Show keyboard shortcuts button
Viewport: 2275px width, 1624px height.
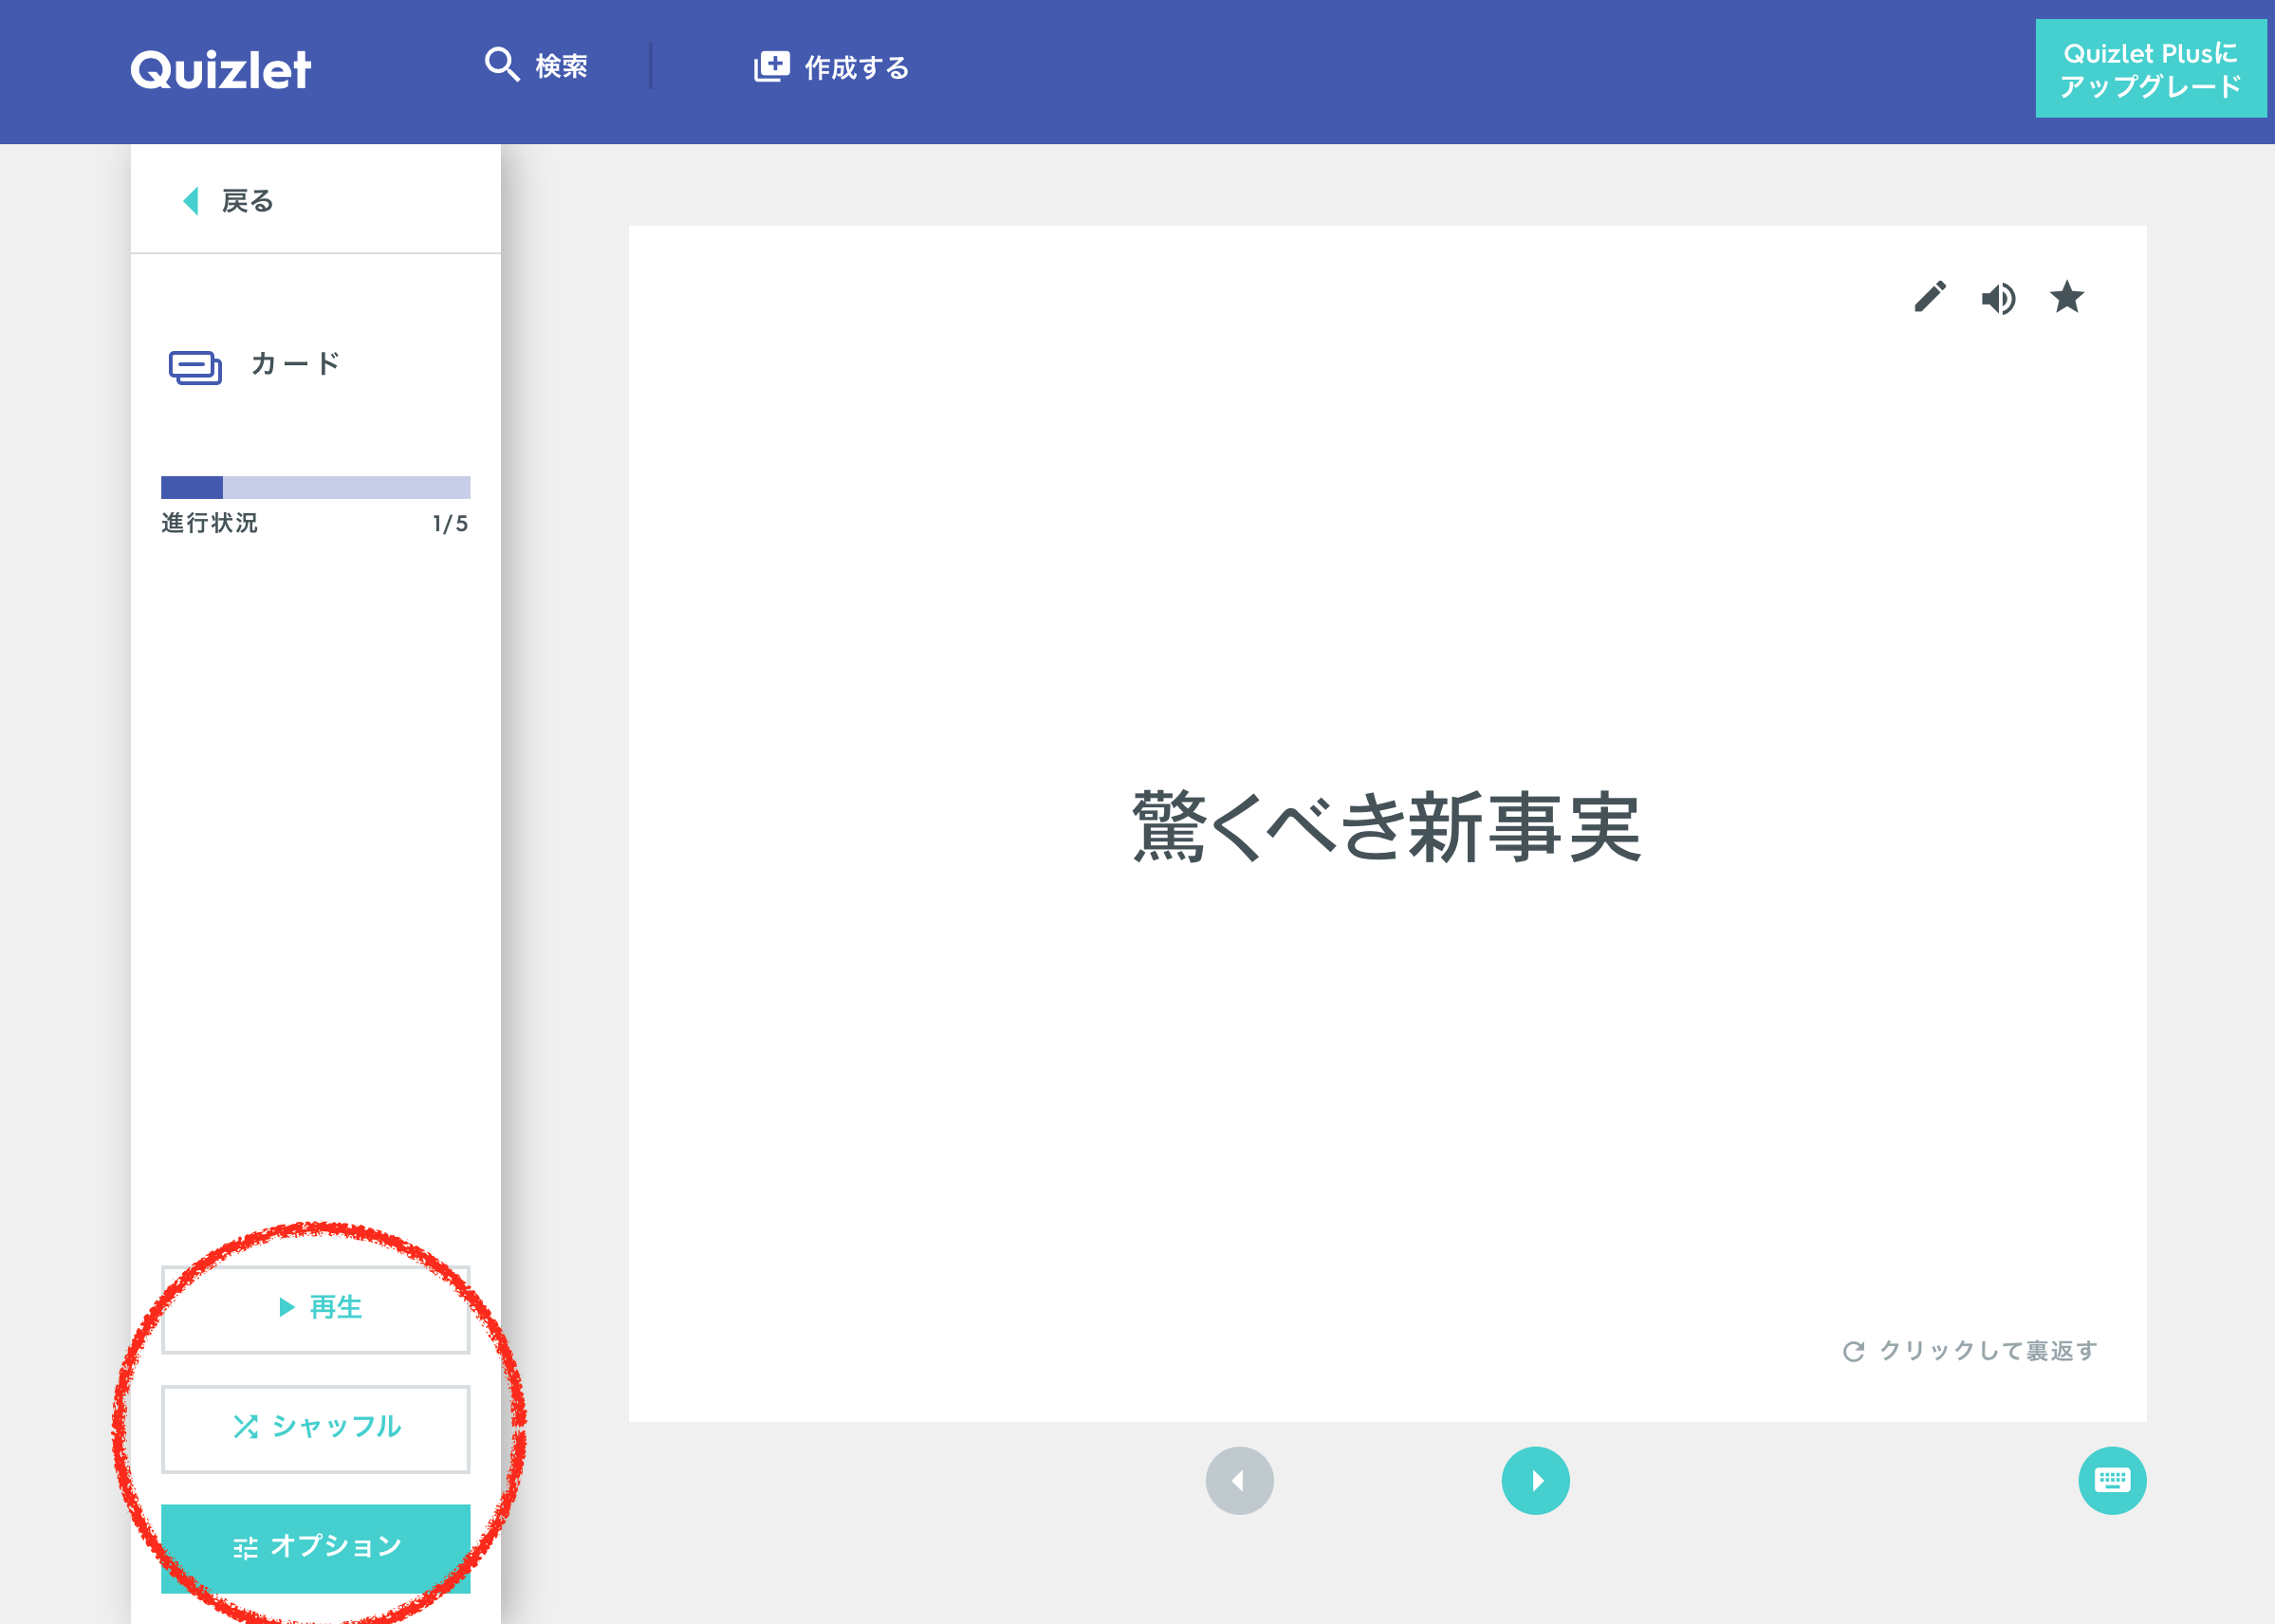coord(2112,1481)
